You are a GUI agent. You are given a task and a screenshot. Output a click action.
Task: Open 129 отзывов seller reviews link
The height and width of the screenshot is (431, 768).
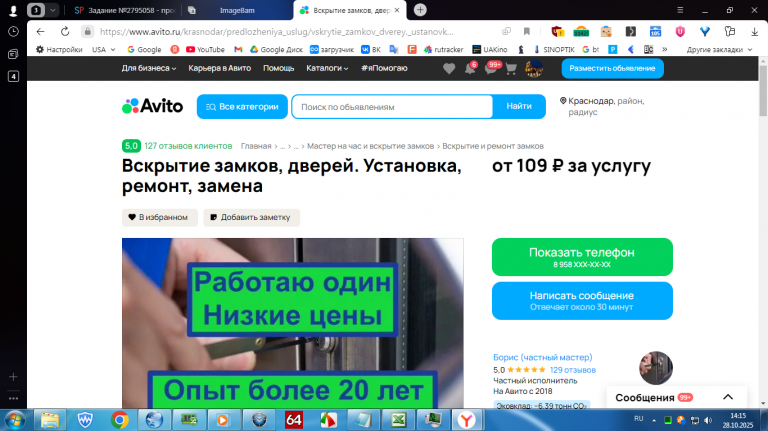tap(573, 370)
